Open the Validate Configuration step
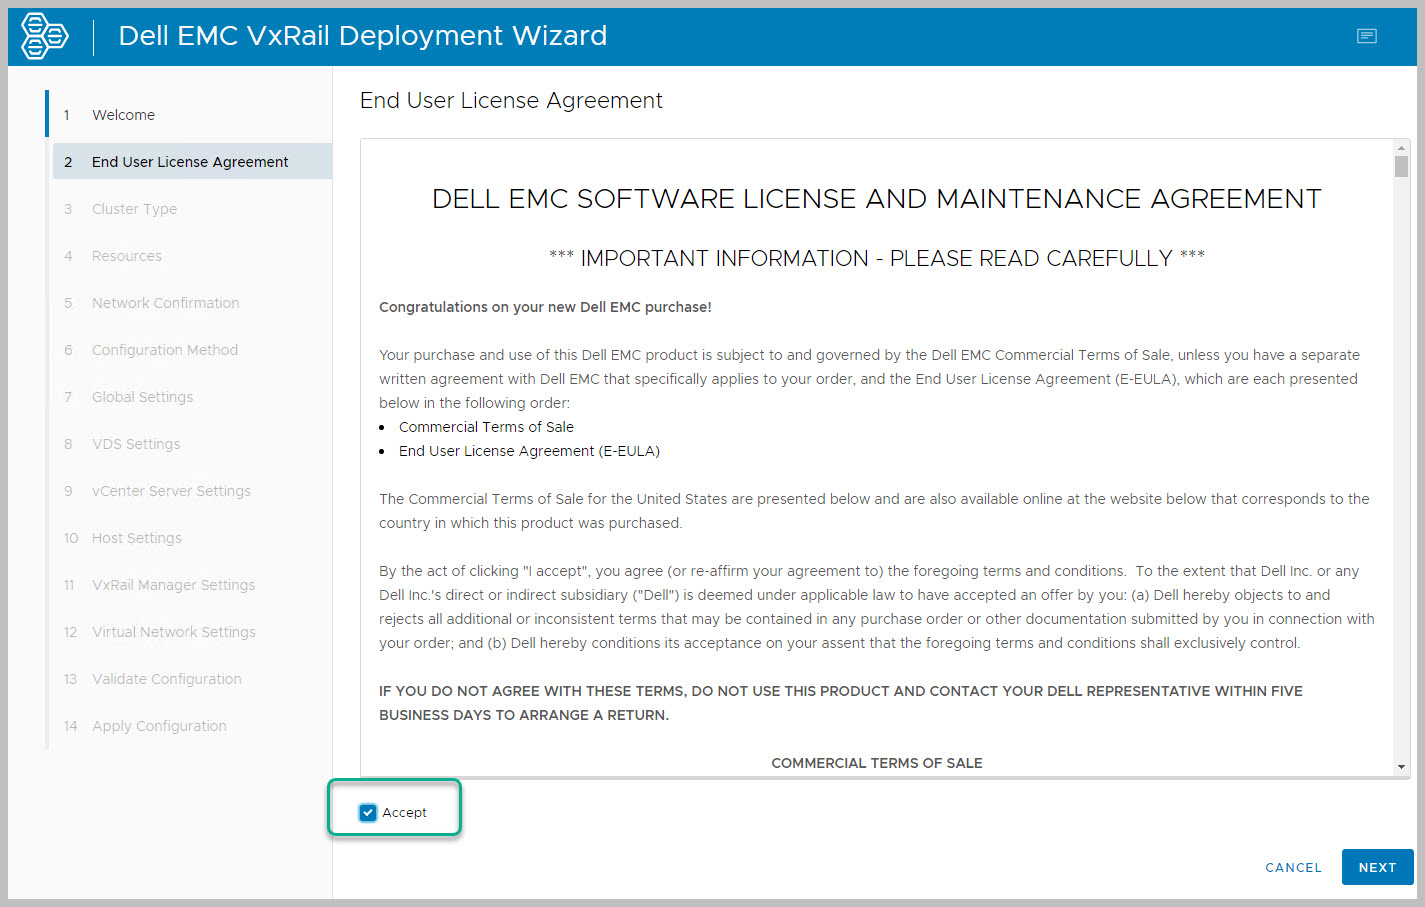Screen dimensions: 1425x907 tap(166, 679)
